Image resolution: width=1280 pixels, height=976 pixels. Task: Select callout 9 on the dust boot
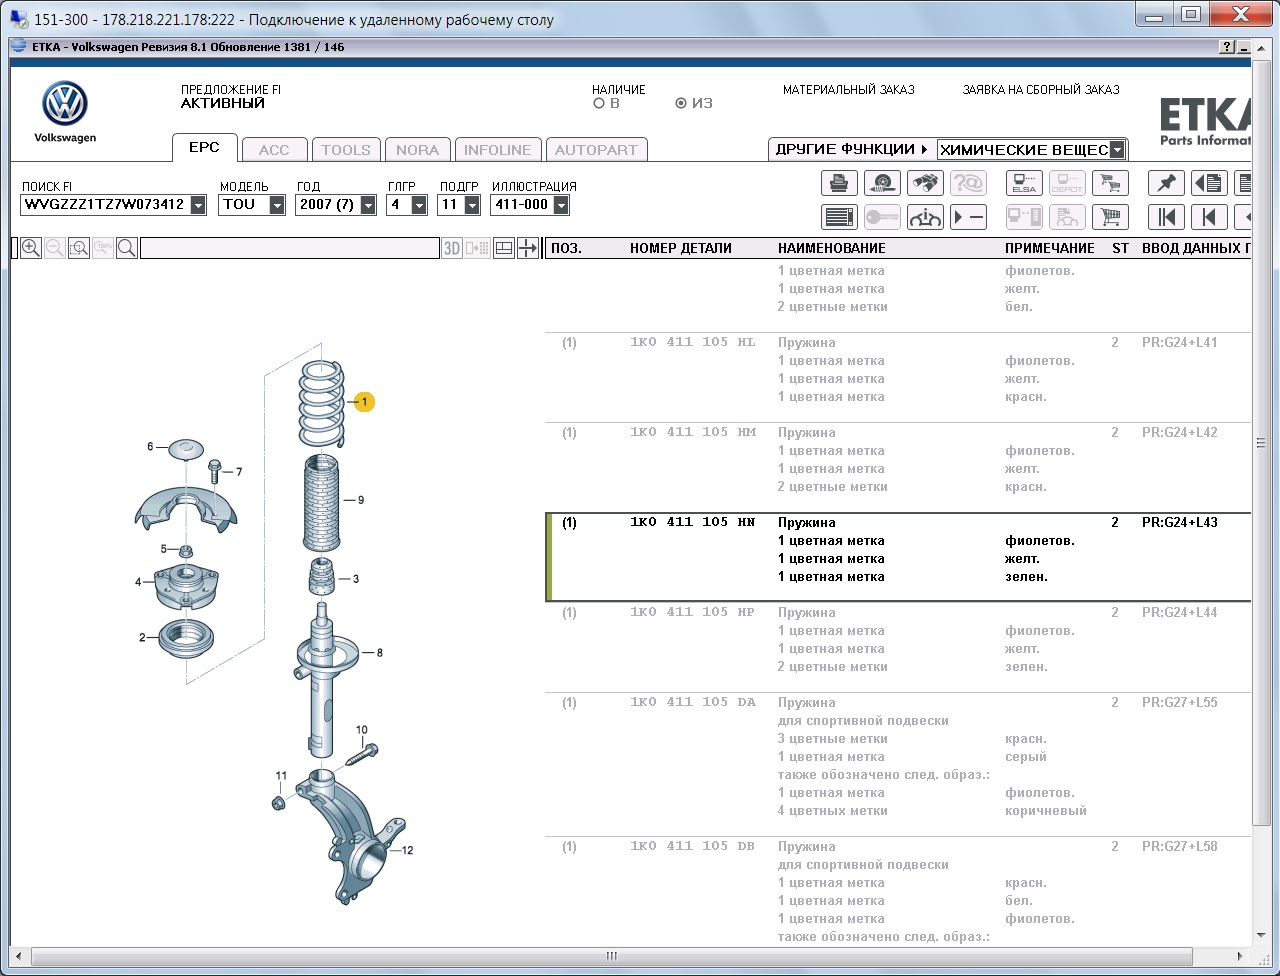(360, 500)
